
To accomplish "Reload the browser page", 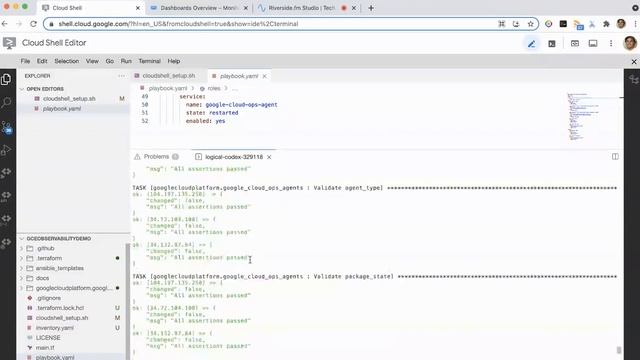I will coord(33,24).
